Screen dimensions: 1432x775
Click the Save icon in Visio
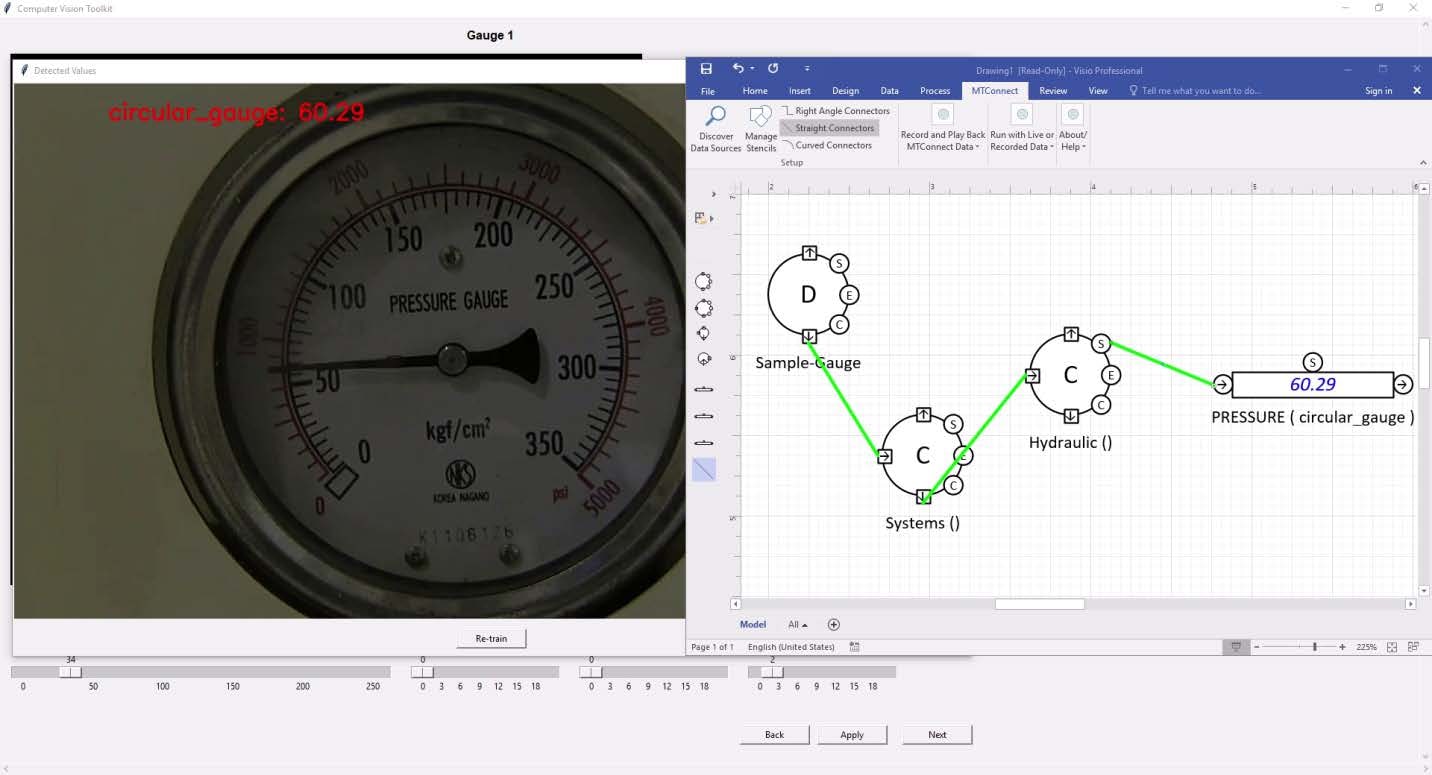(x=706, y=69)
